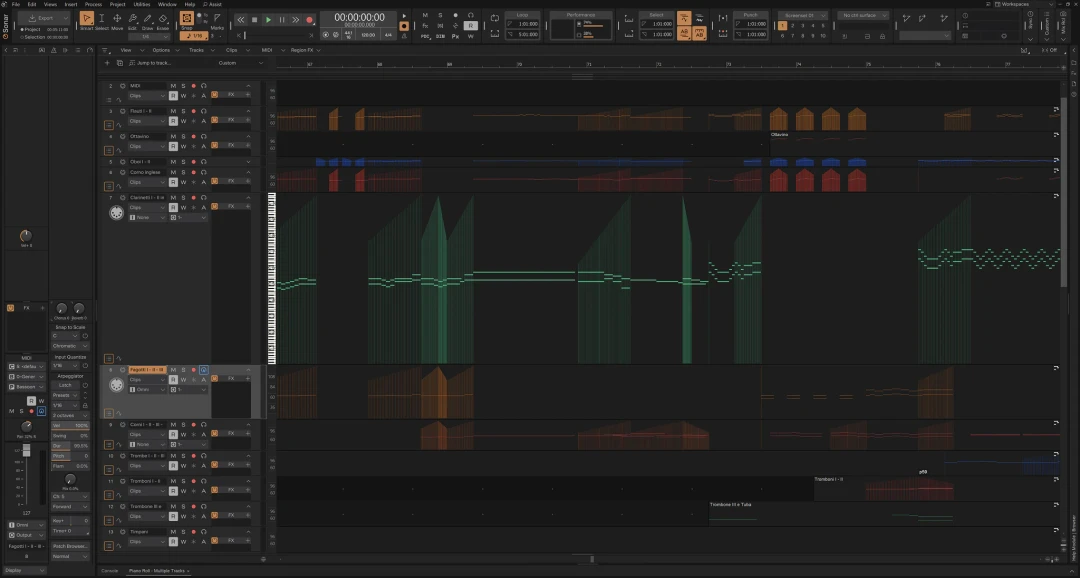
Task: Pick the Move tool
Action: (117, 21)
